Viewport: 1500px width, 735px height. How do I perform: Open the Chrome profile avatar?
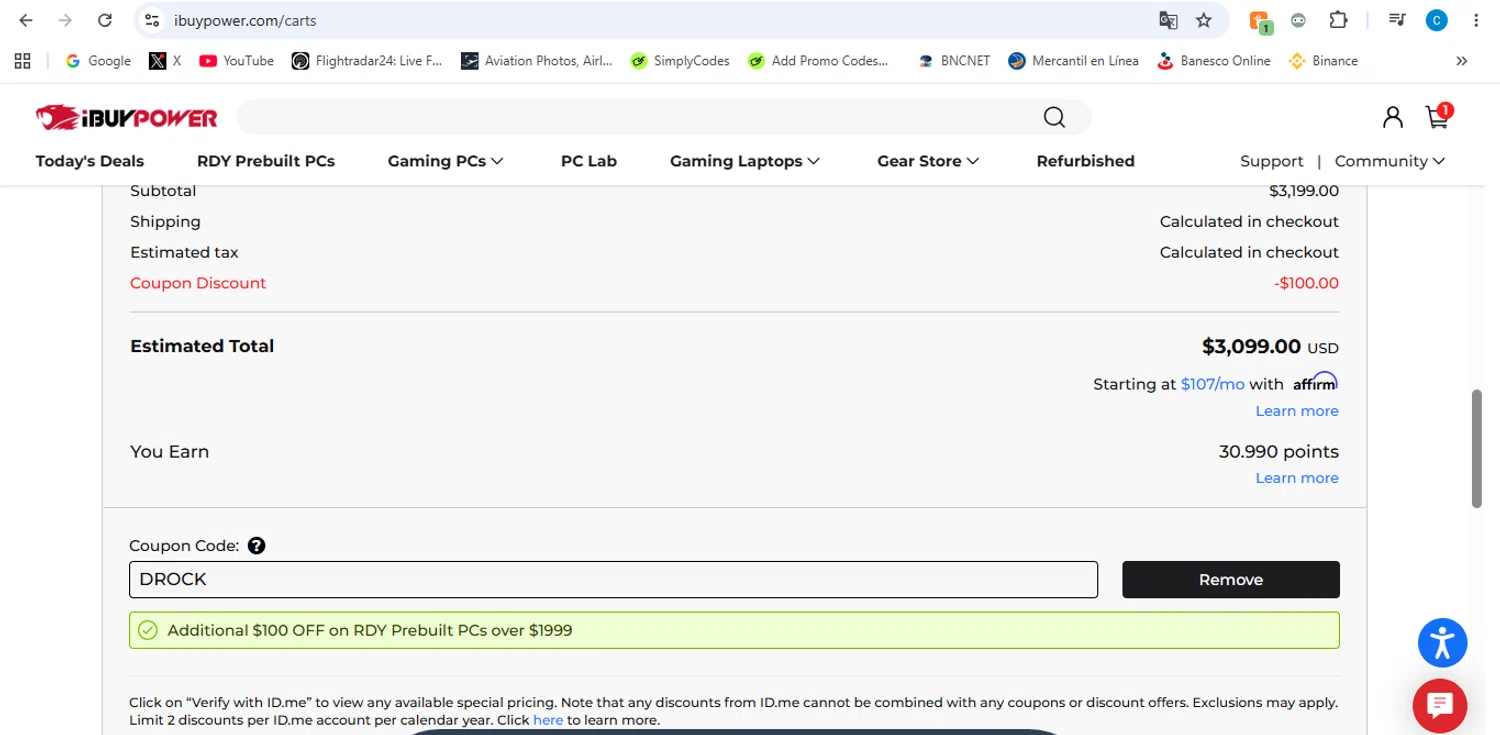(1437, 20)
